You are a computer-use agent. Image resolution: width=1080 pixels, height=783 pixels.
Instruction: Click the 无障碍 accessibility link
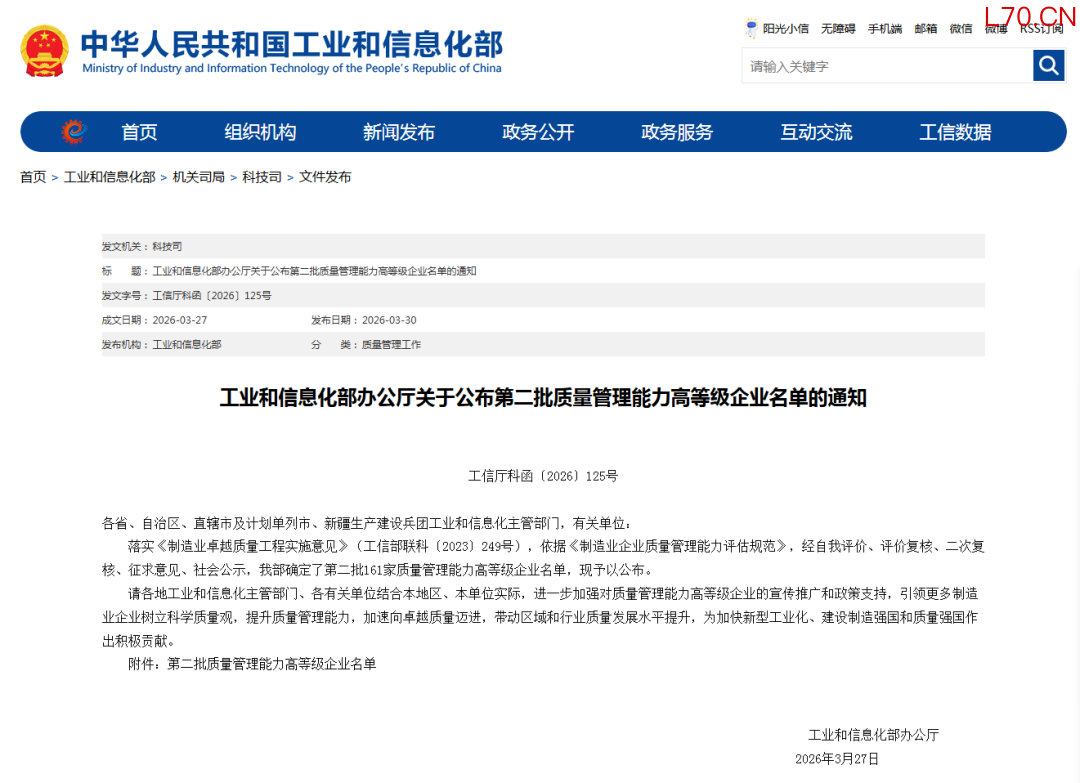(x=838, y=29)
